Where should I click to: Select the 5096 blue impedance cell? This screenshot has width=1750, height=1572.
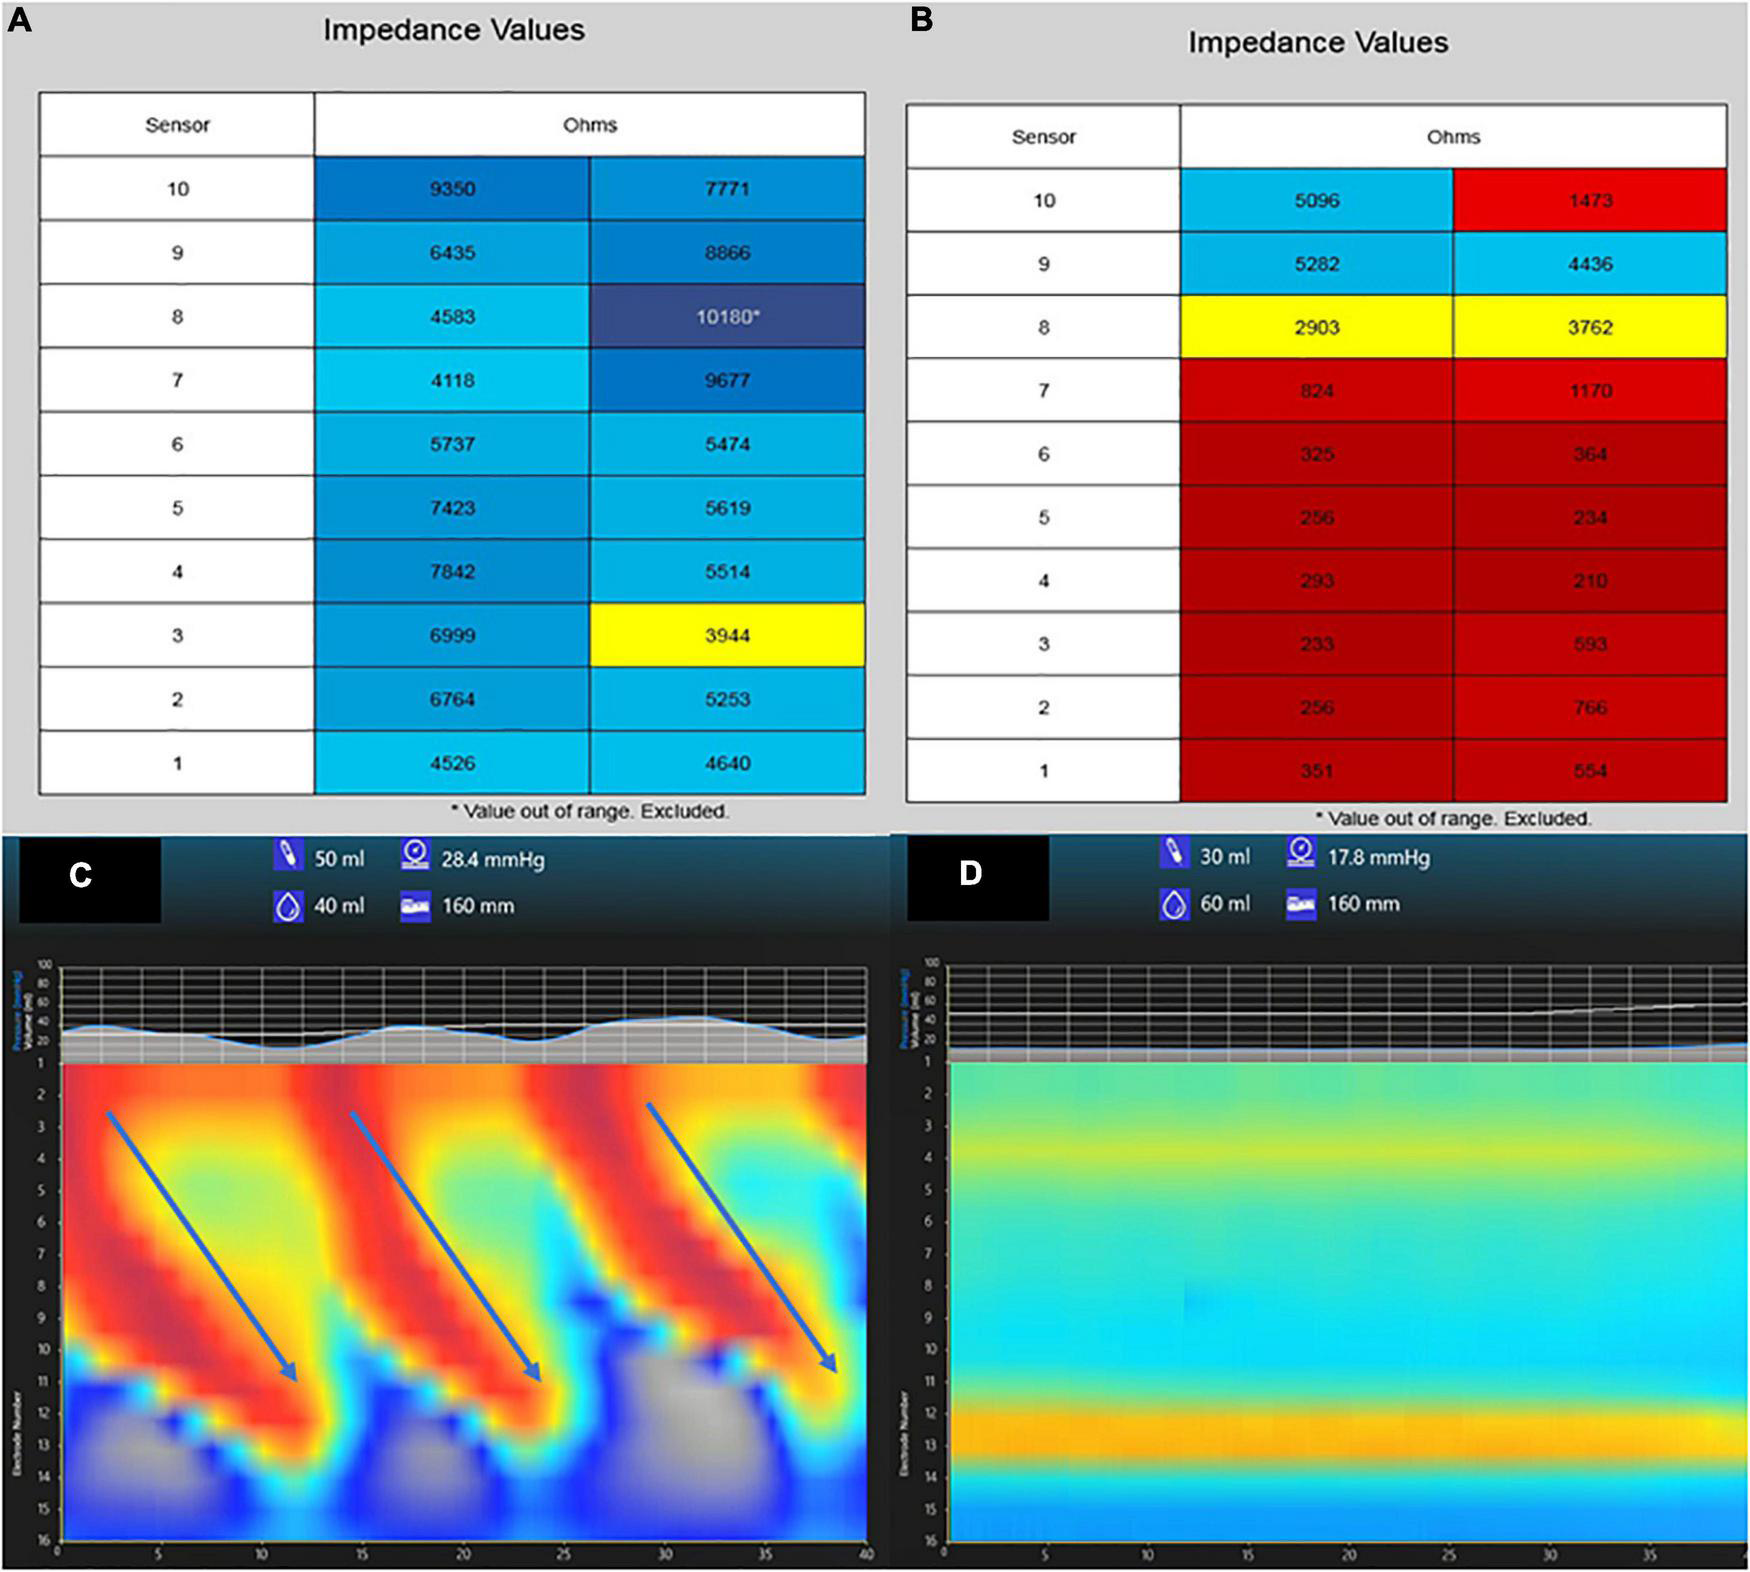point(1316,201)
